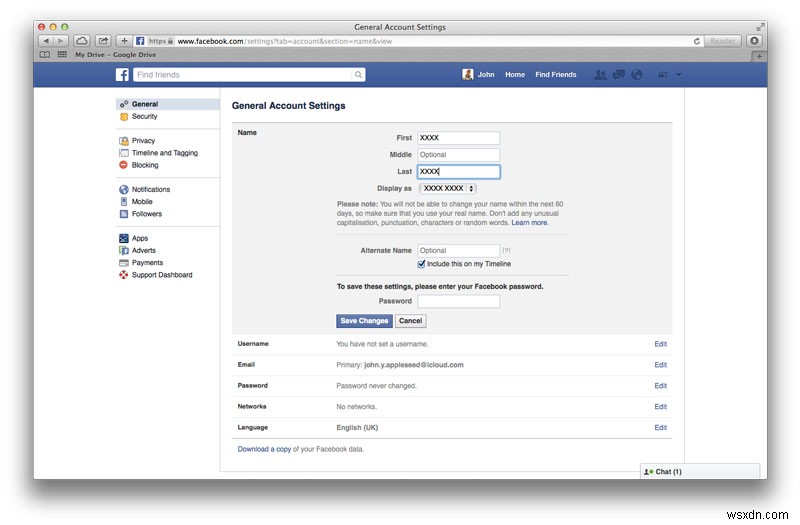Edit the Email row

pos(660,365)
